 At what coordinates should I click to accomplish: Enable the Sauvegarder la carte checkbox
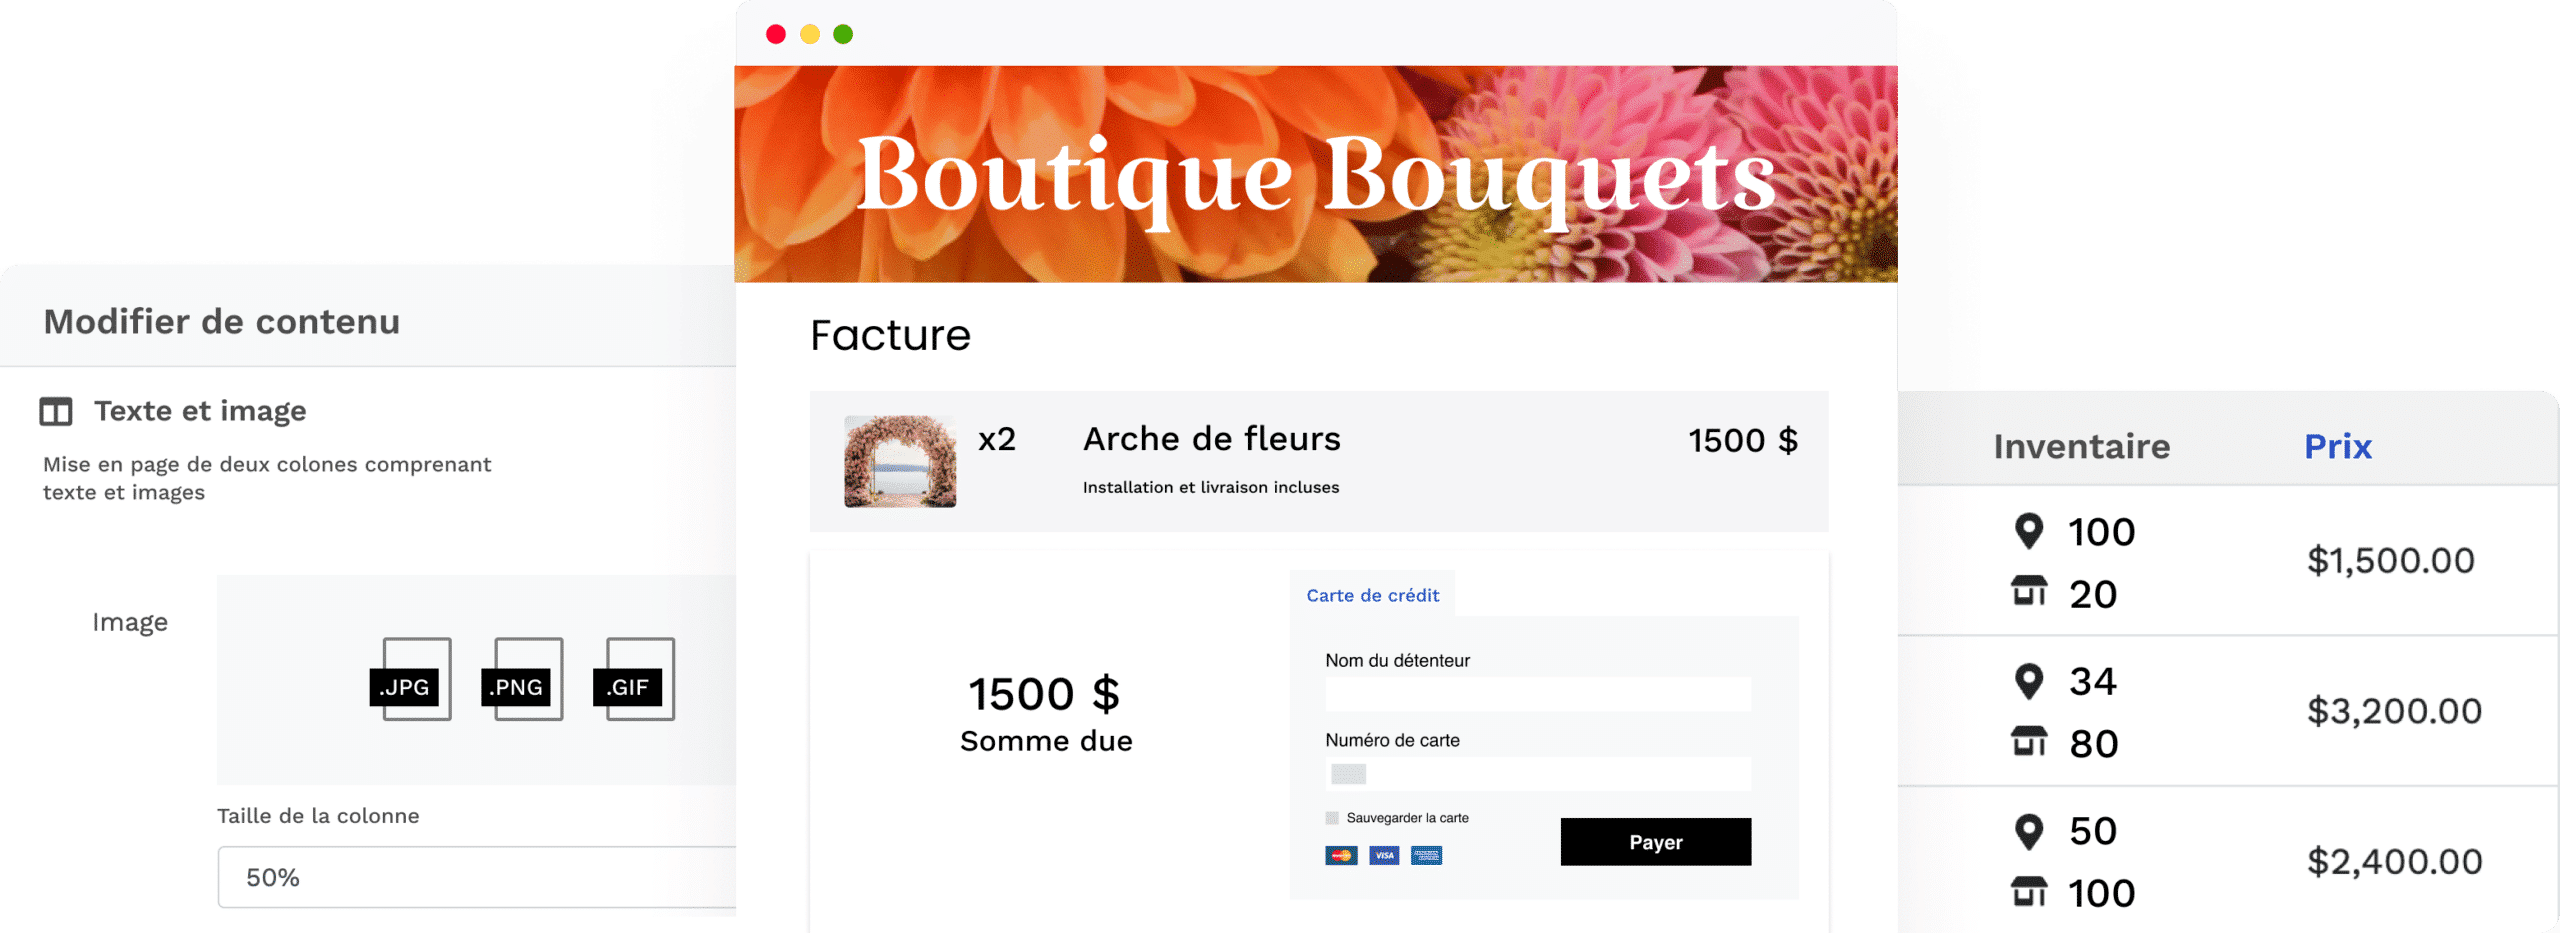(x=1332, y=818)
